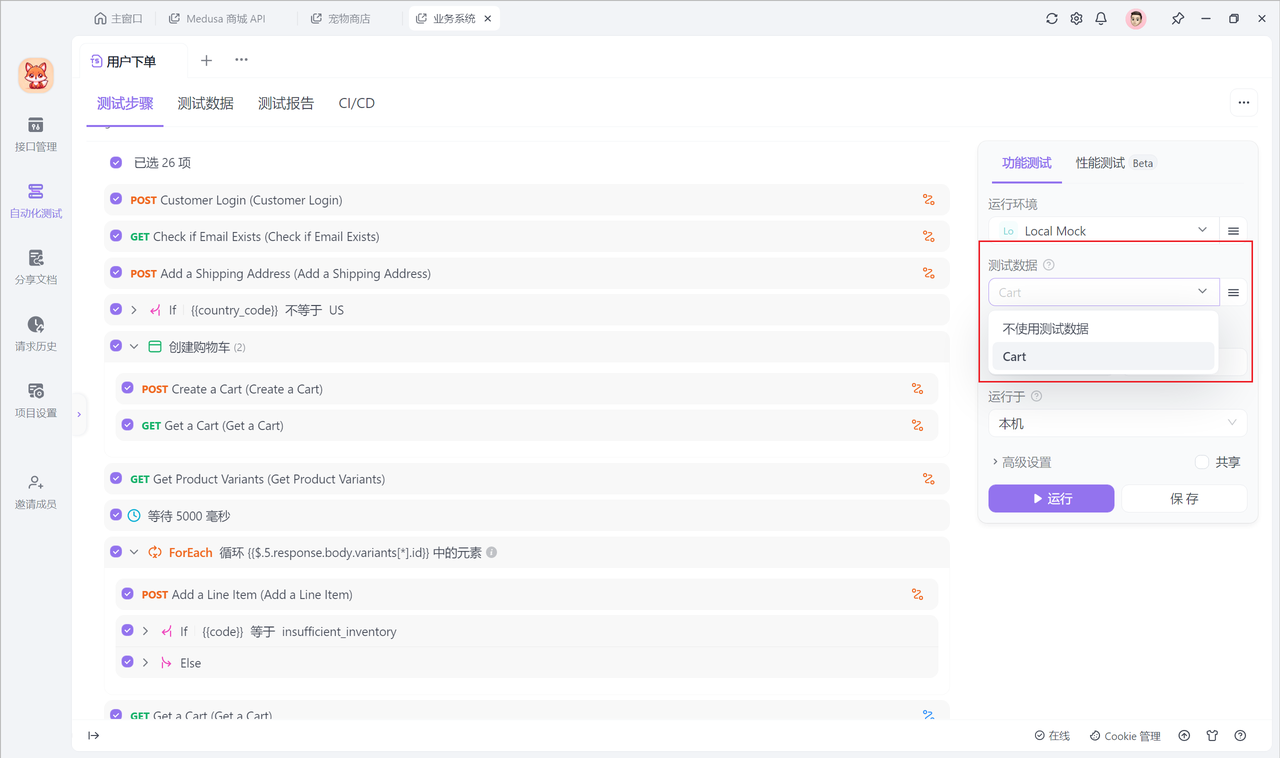1280x758 pixels.
Task: Uncheck the Create a Cart step
Action: (x=127, y=388)
